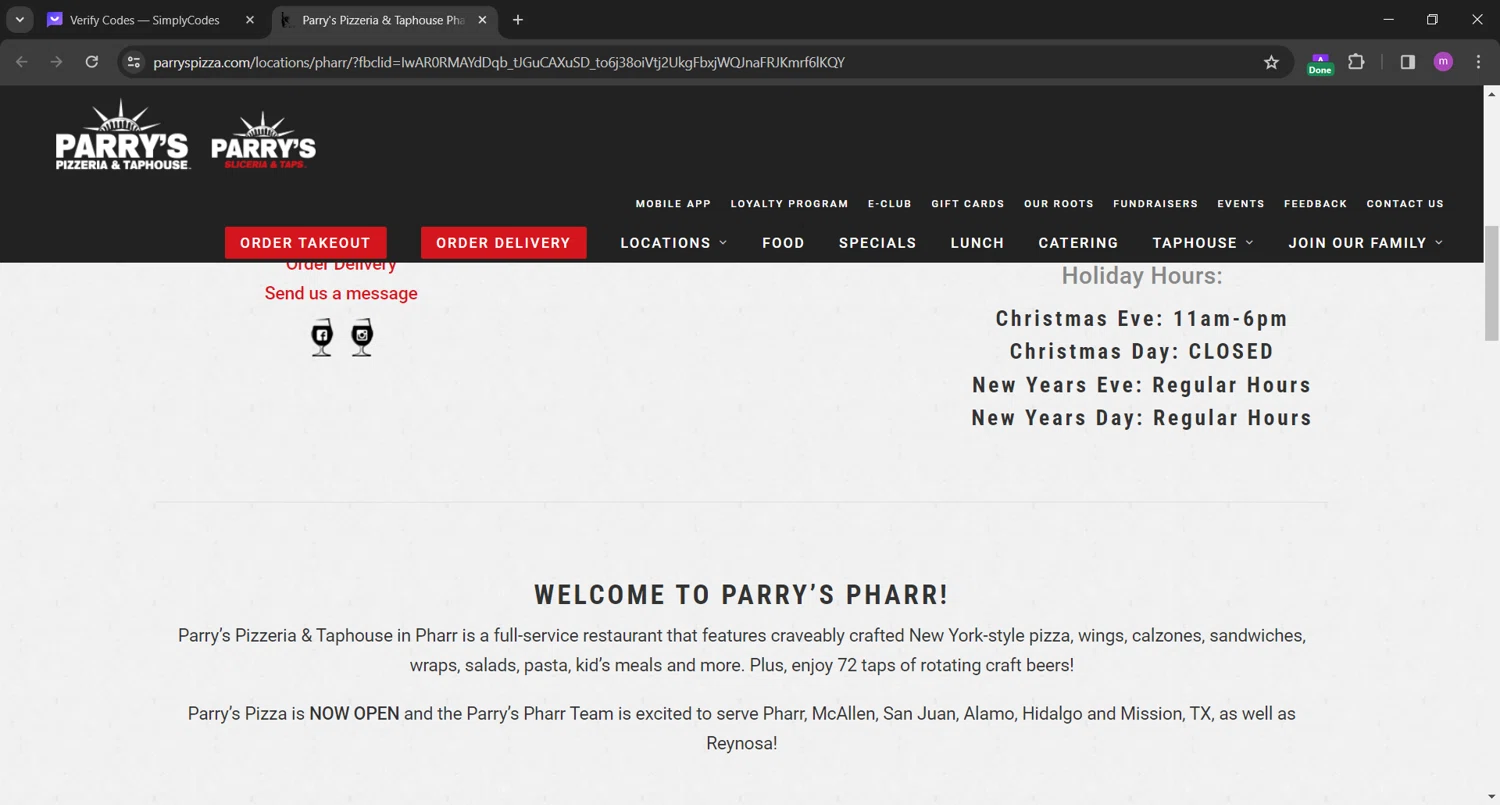This screenshot has height=805, width=1500.
Task: Click the Welcome to Parry's Pharr heading
Action: 741,595
